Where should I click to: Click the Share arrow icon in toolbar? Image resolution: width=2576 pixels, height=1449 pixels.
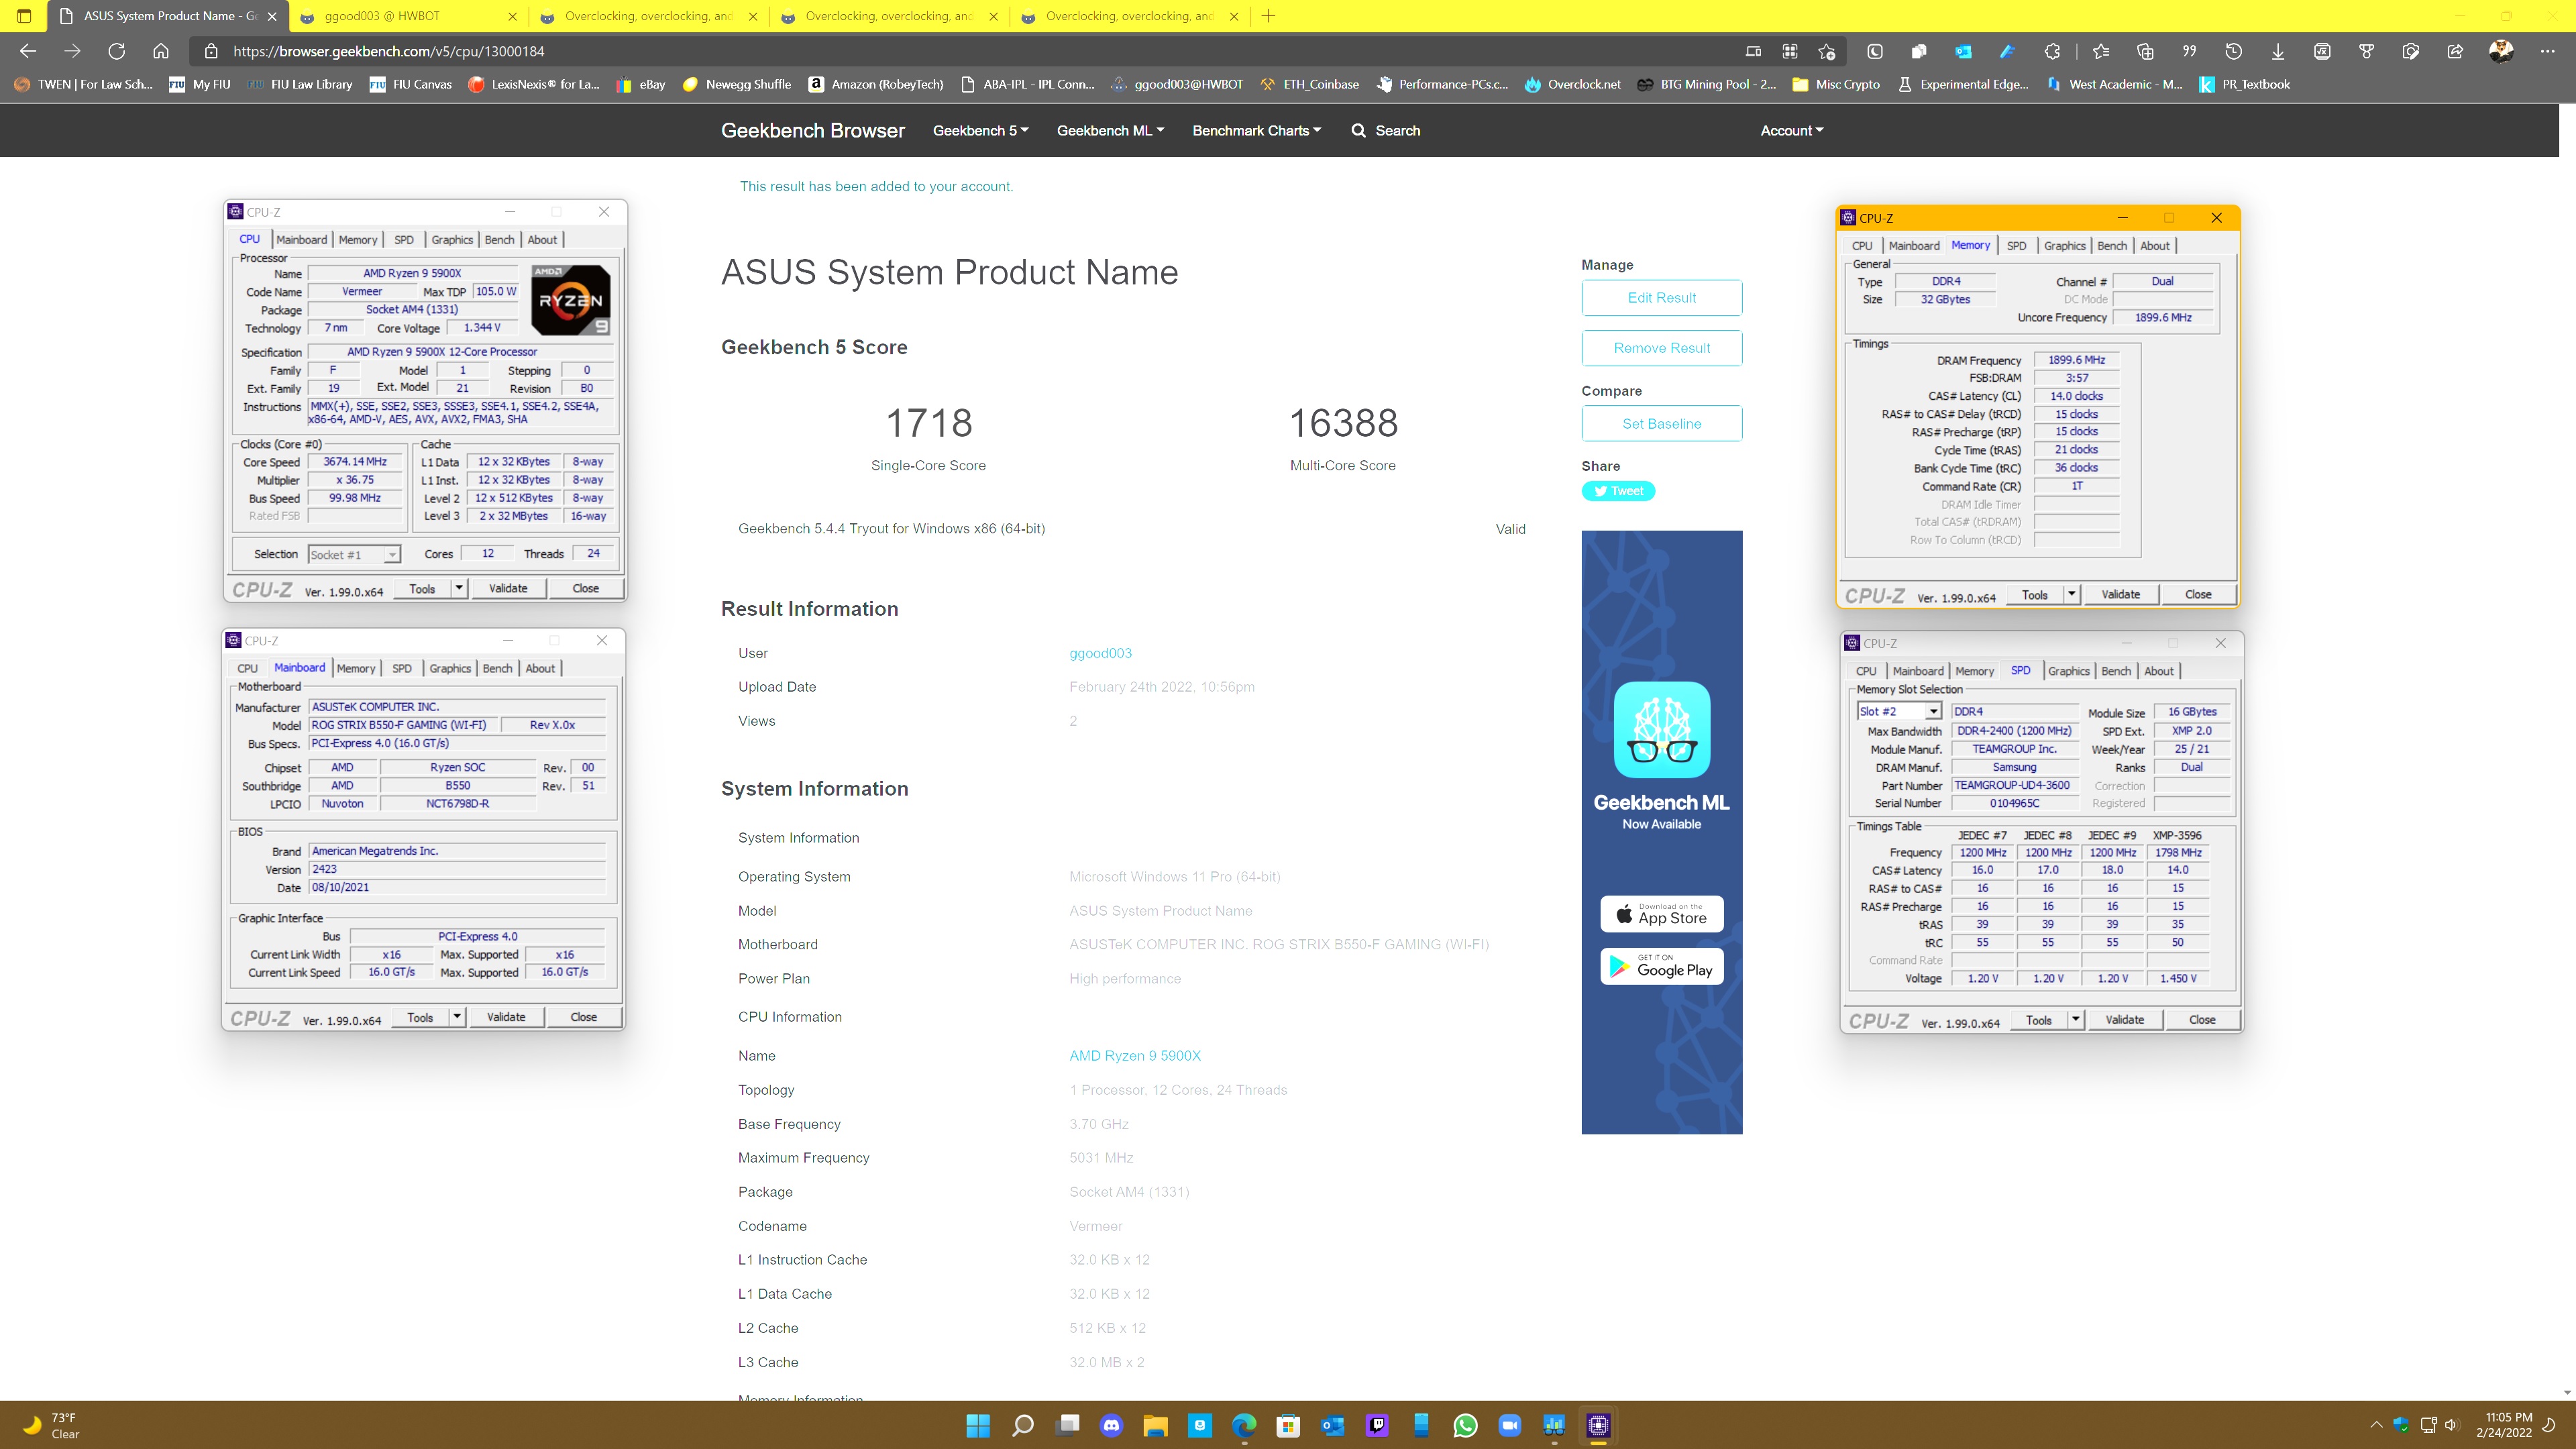[x=2455, y=51]
